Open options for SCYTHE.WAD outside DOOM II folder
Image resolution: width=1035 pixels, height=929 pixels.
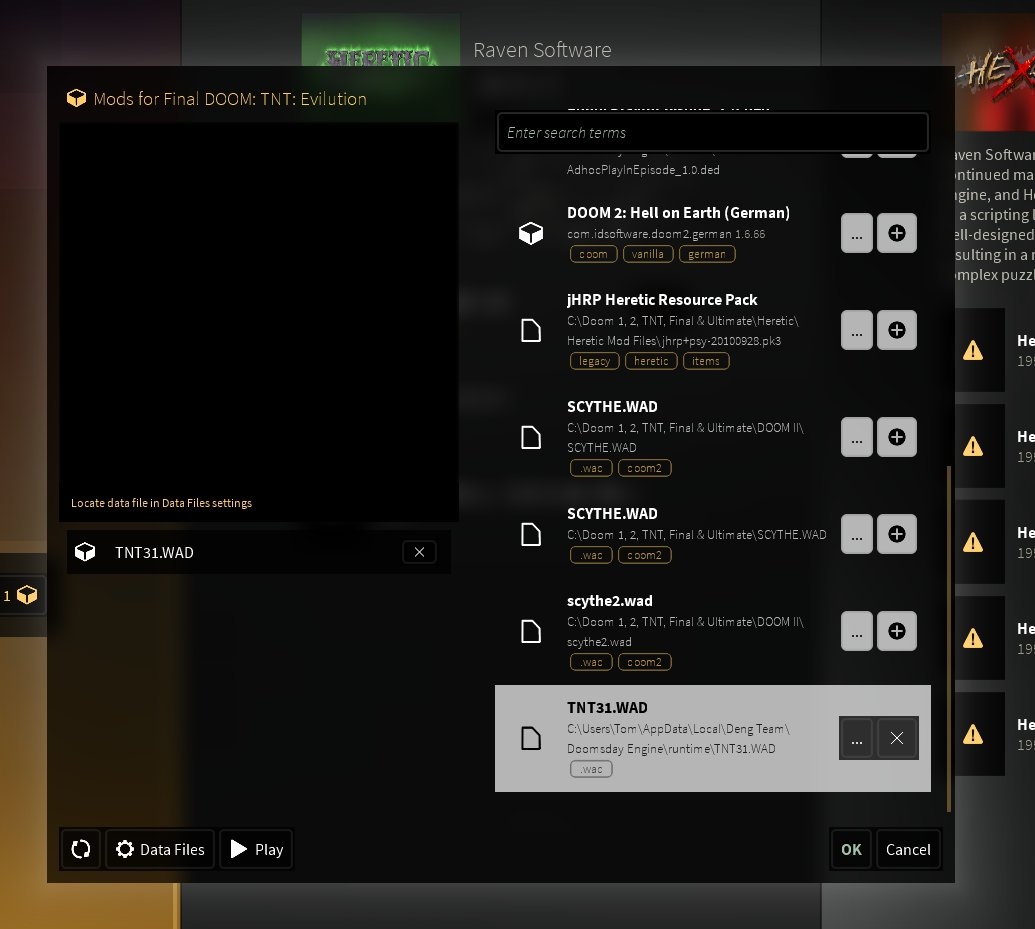[857, 534]
